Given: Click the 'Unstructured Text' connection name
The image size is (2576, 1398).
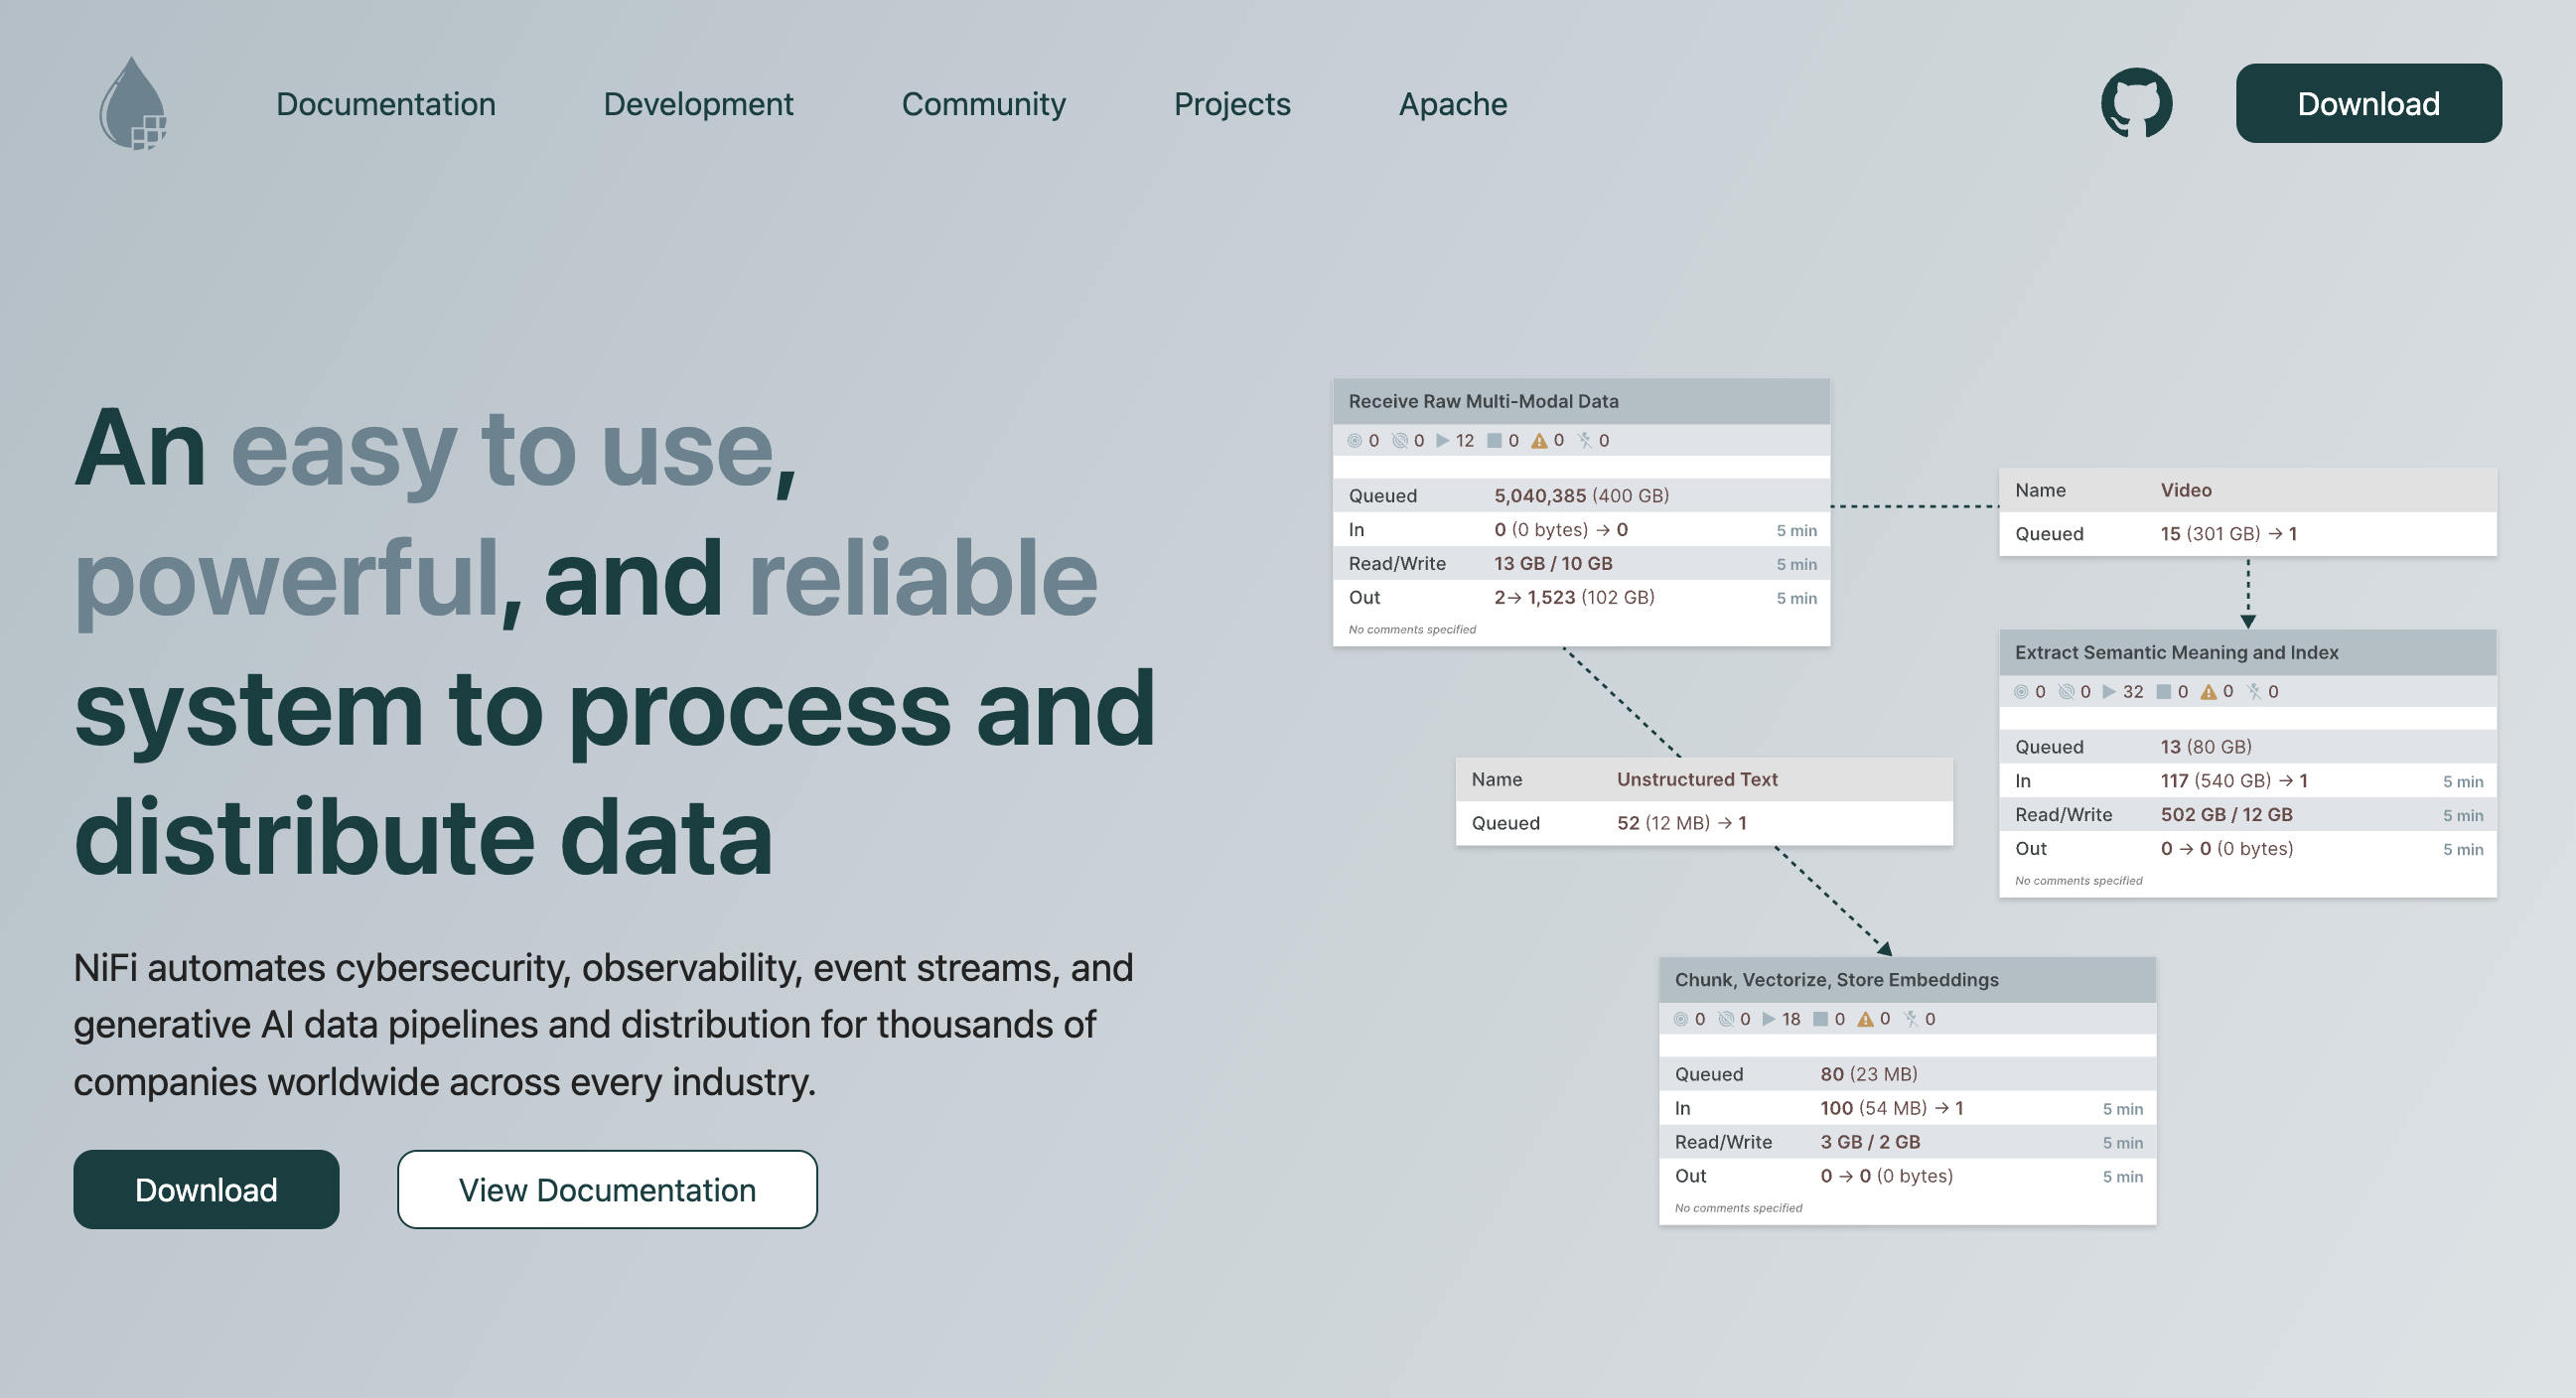Looking at the screenshot, I should tap(1697, 779).
